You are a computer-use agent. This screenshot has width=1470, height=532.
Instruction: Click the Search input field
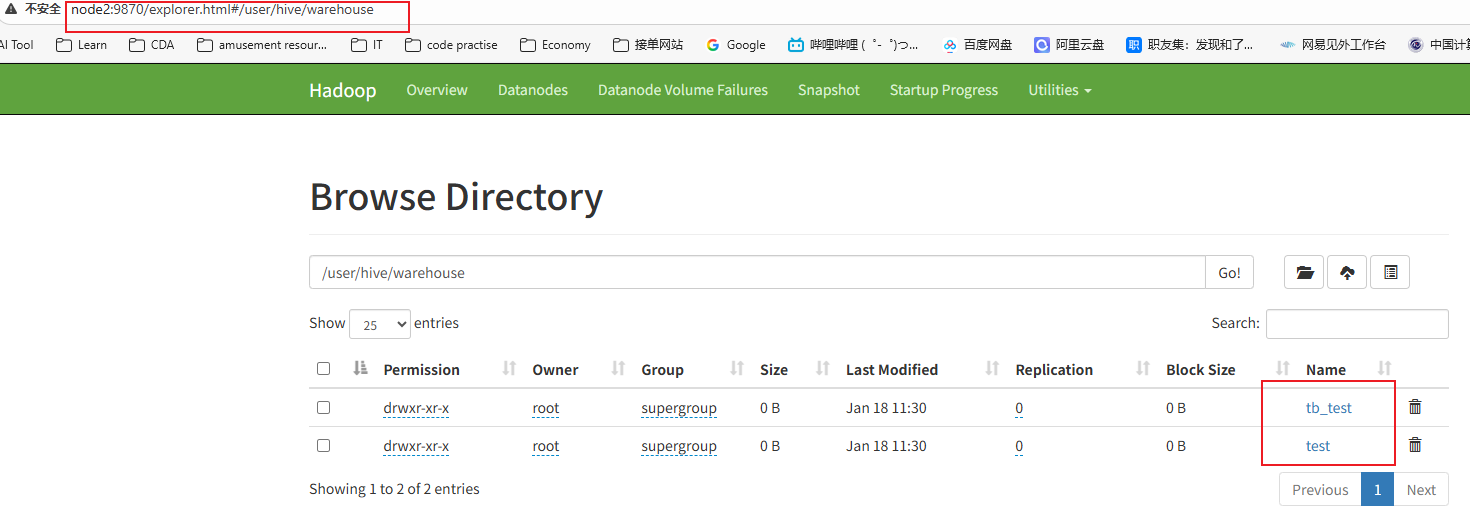1356,324
